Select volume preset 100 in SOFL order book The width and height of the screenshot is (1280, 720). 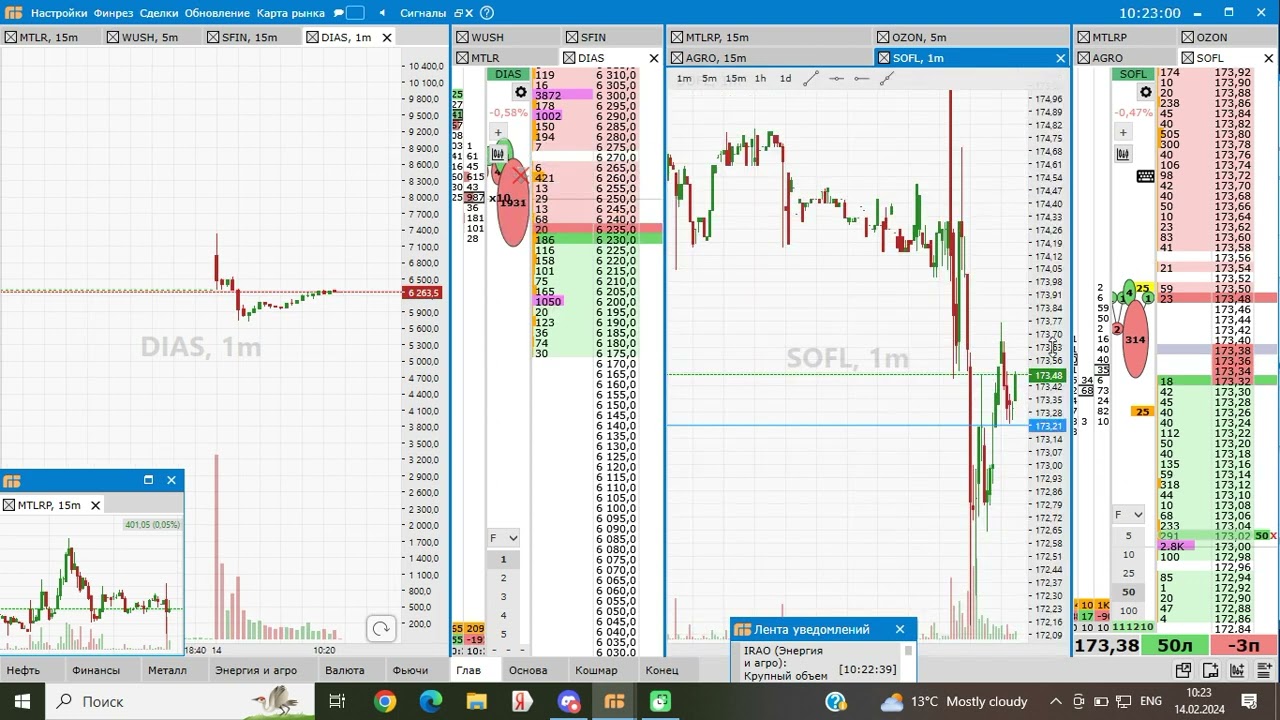pos(1129,610)
